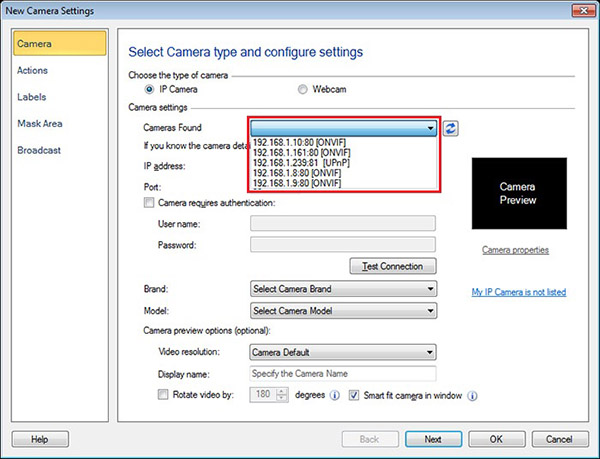Click the Test Connection button

393,266
